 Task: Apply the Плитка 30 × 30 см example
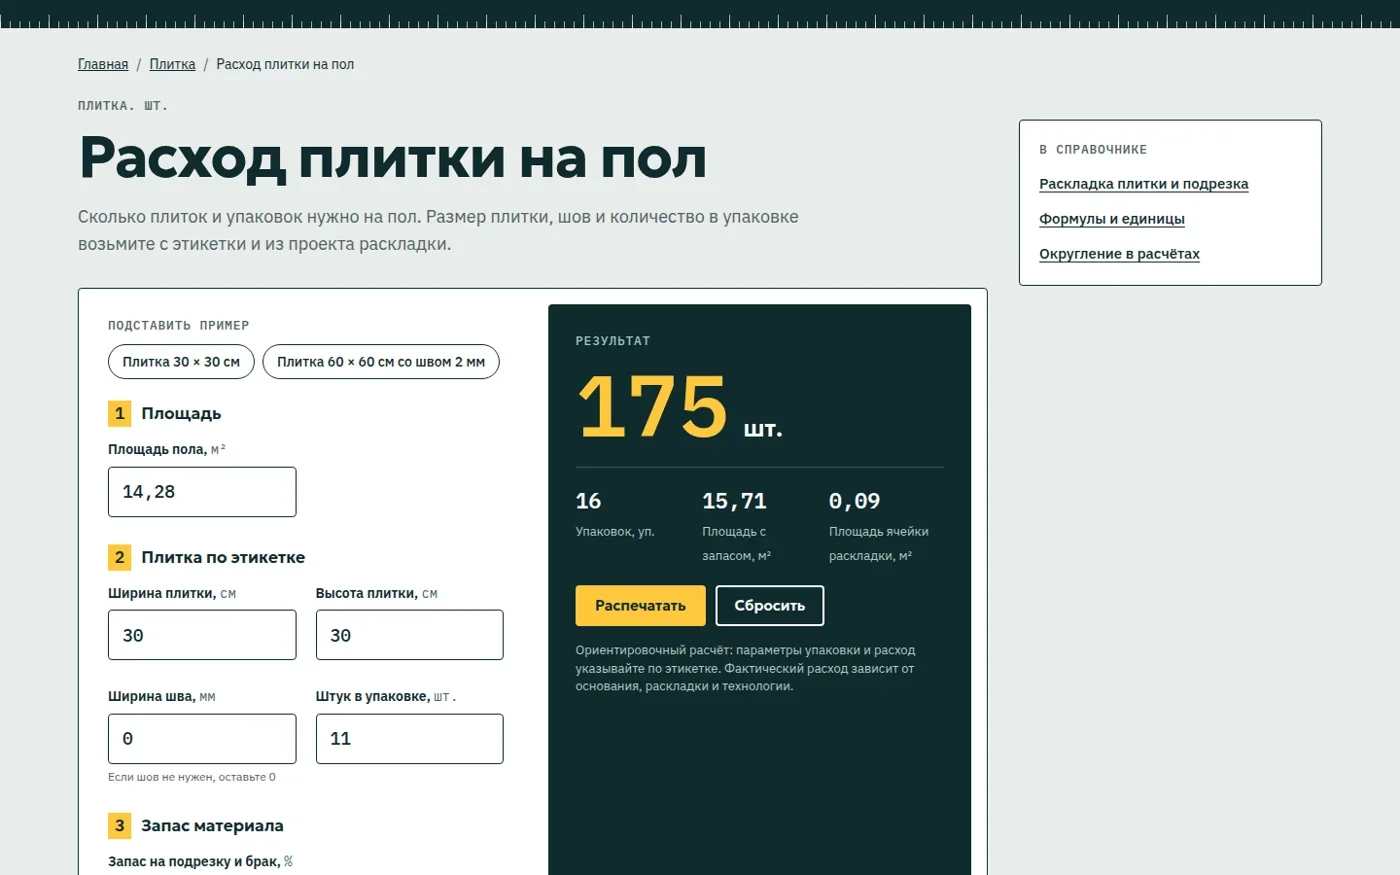pyautogui.click(x=181, y=362)
